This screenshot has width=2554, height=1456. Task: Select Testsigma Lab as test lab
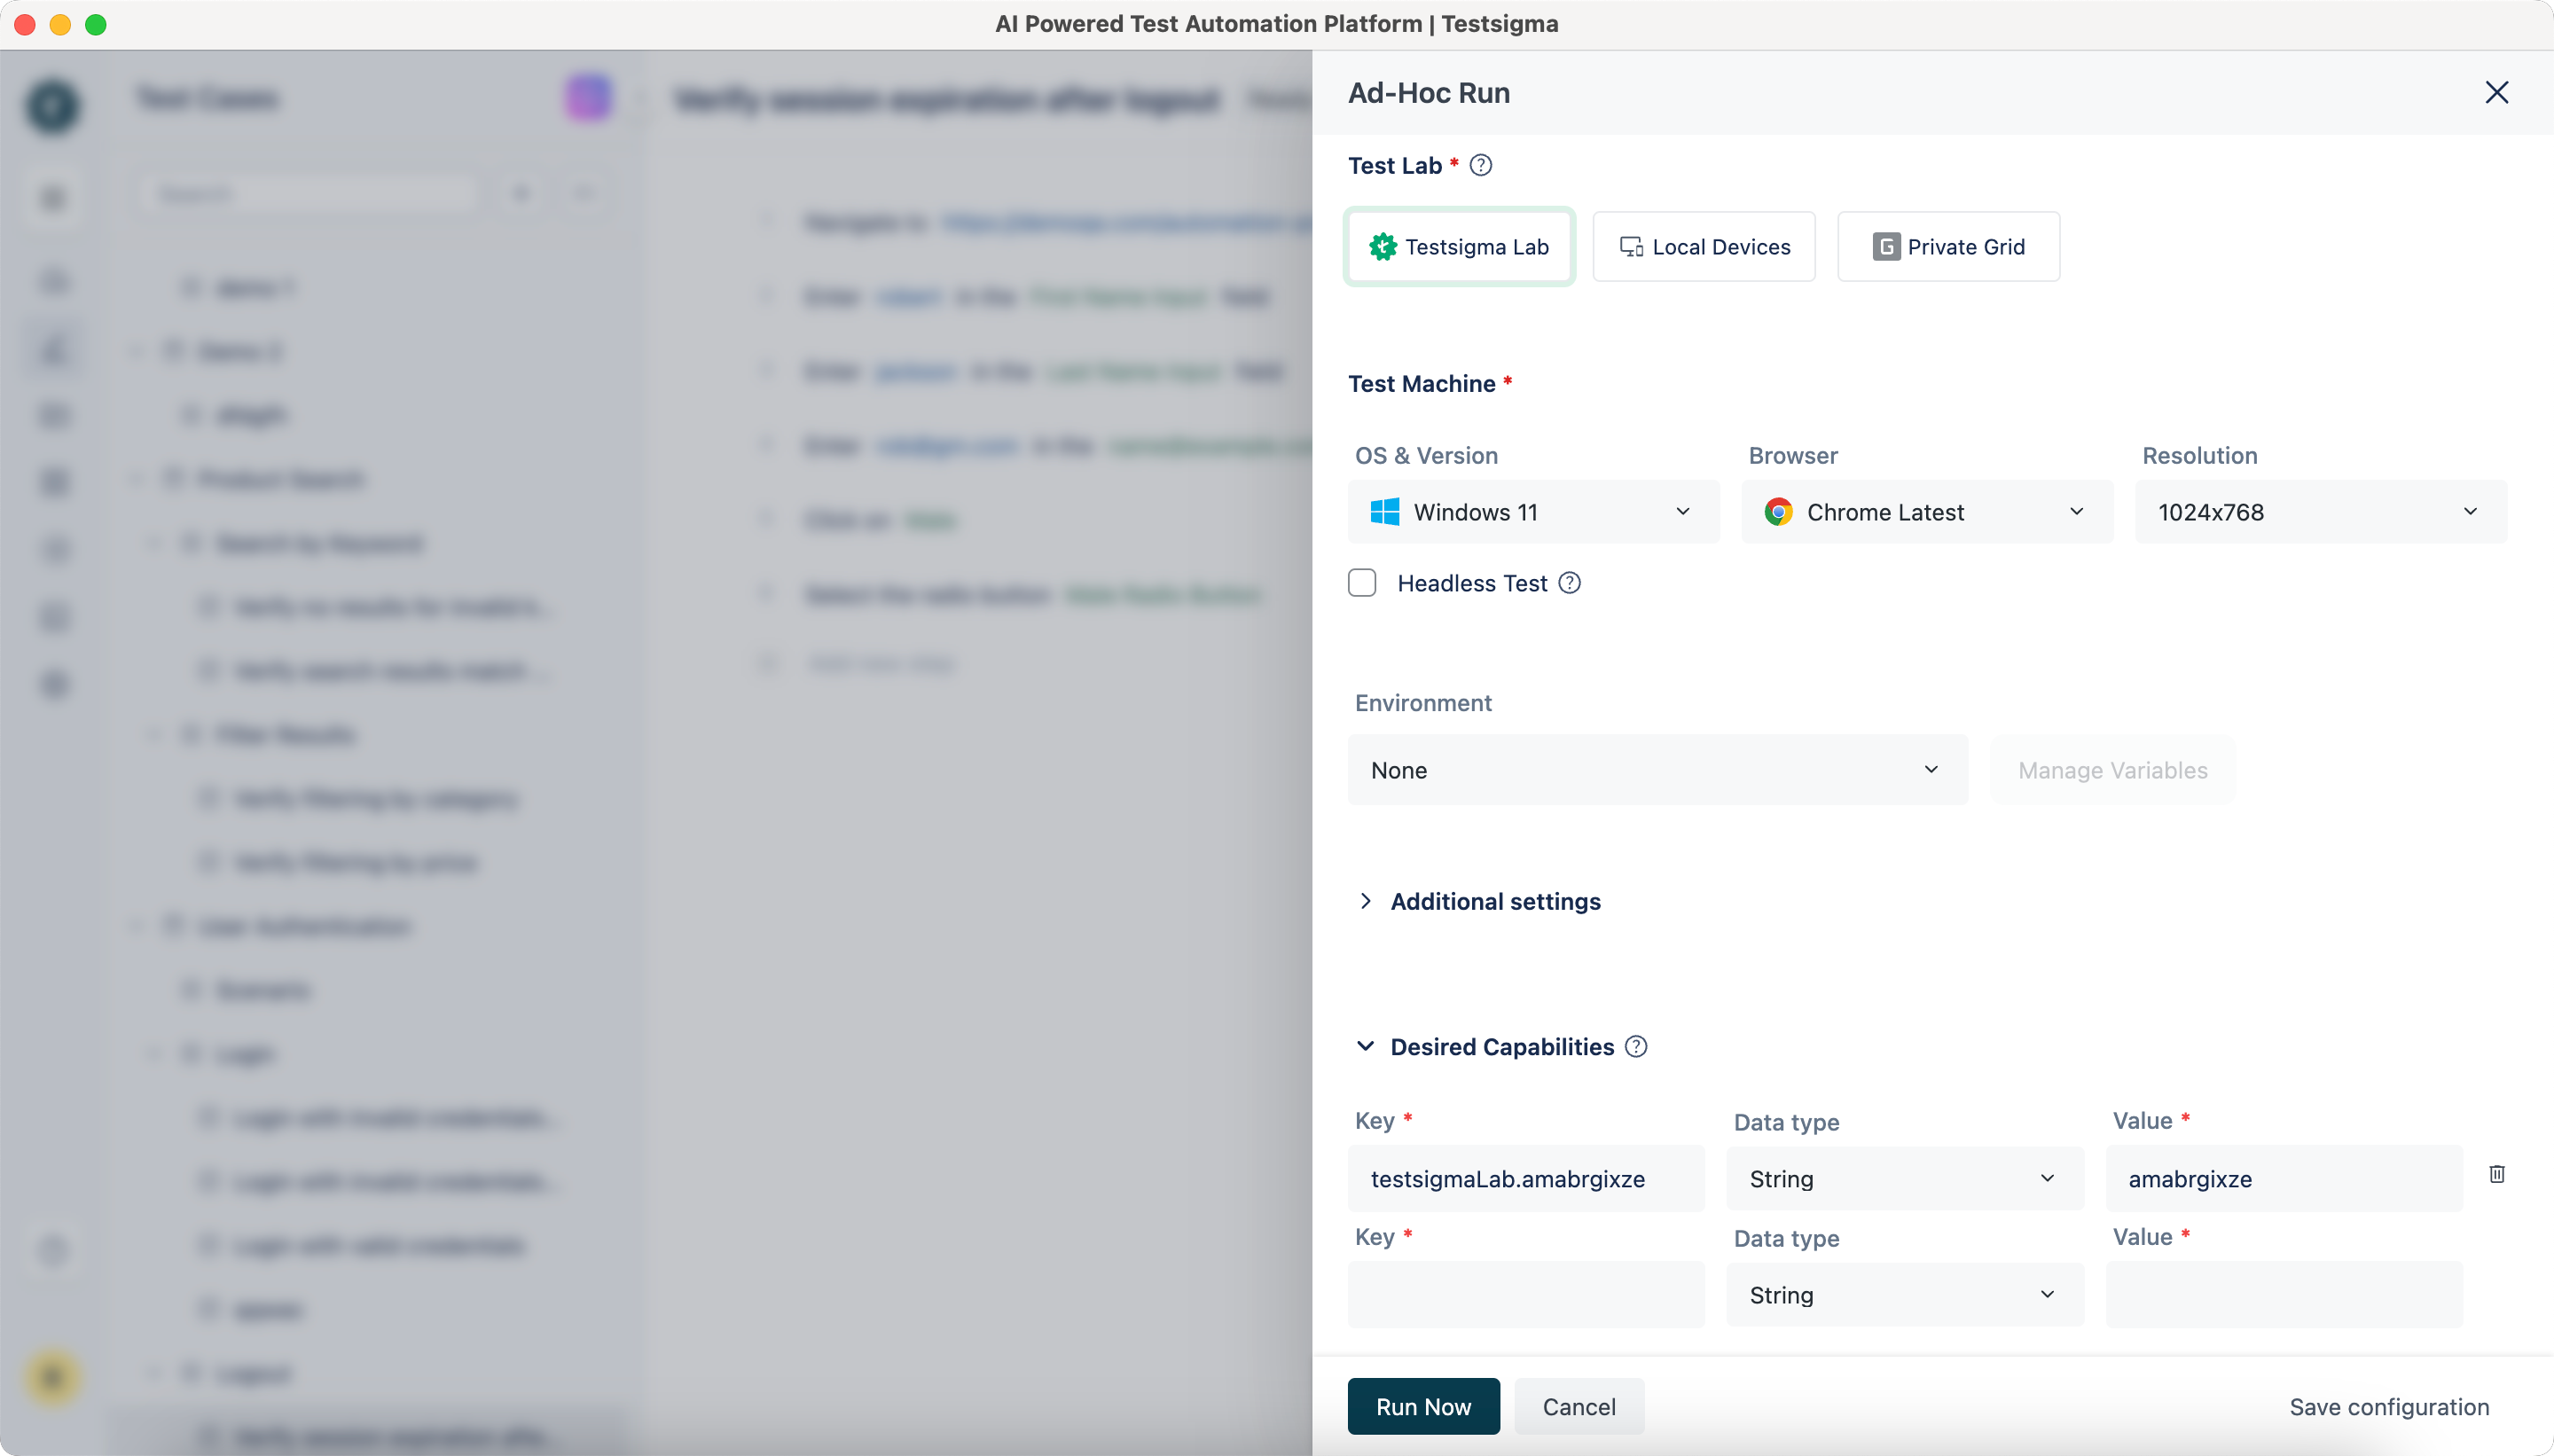click(x=1460, y=246)
